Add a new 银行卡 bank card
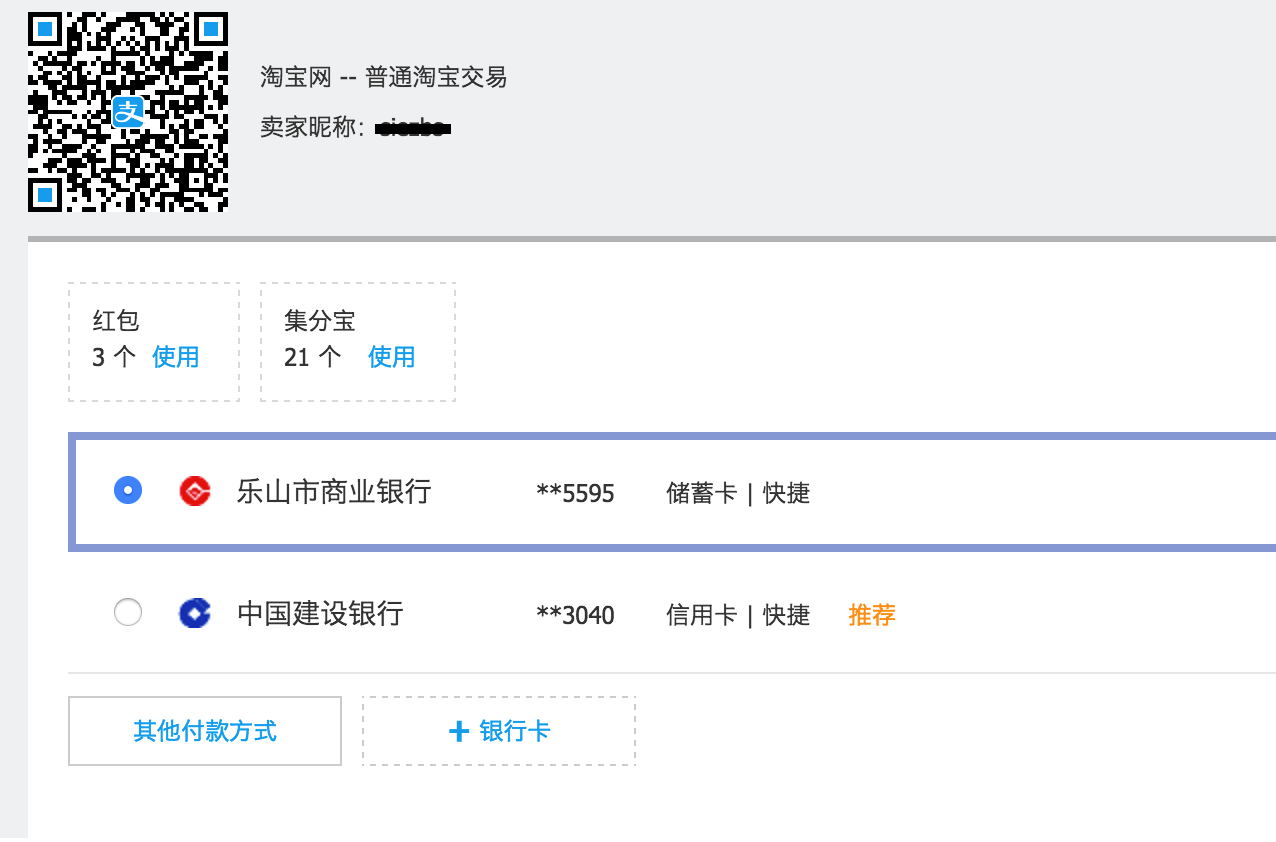This screenshot has width=1276, height=842. [x=514, y=731]
